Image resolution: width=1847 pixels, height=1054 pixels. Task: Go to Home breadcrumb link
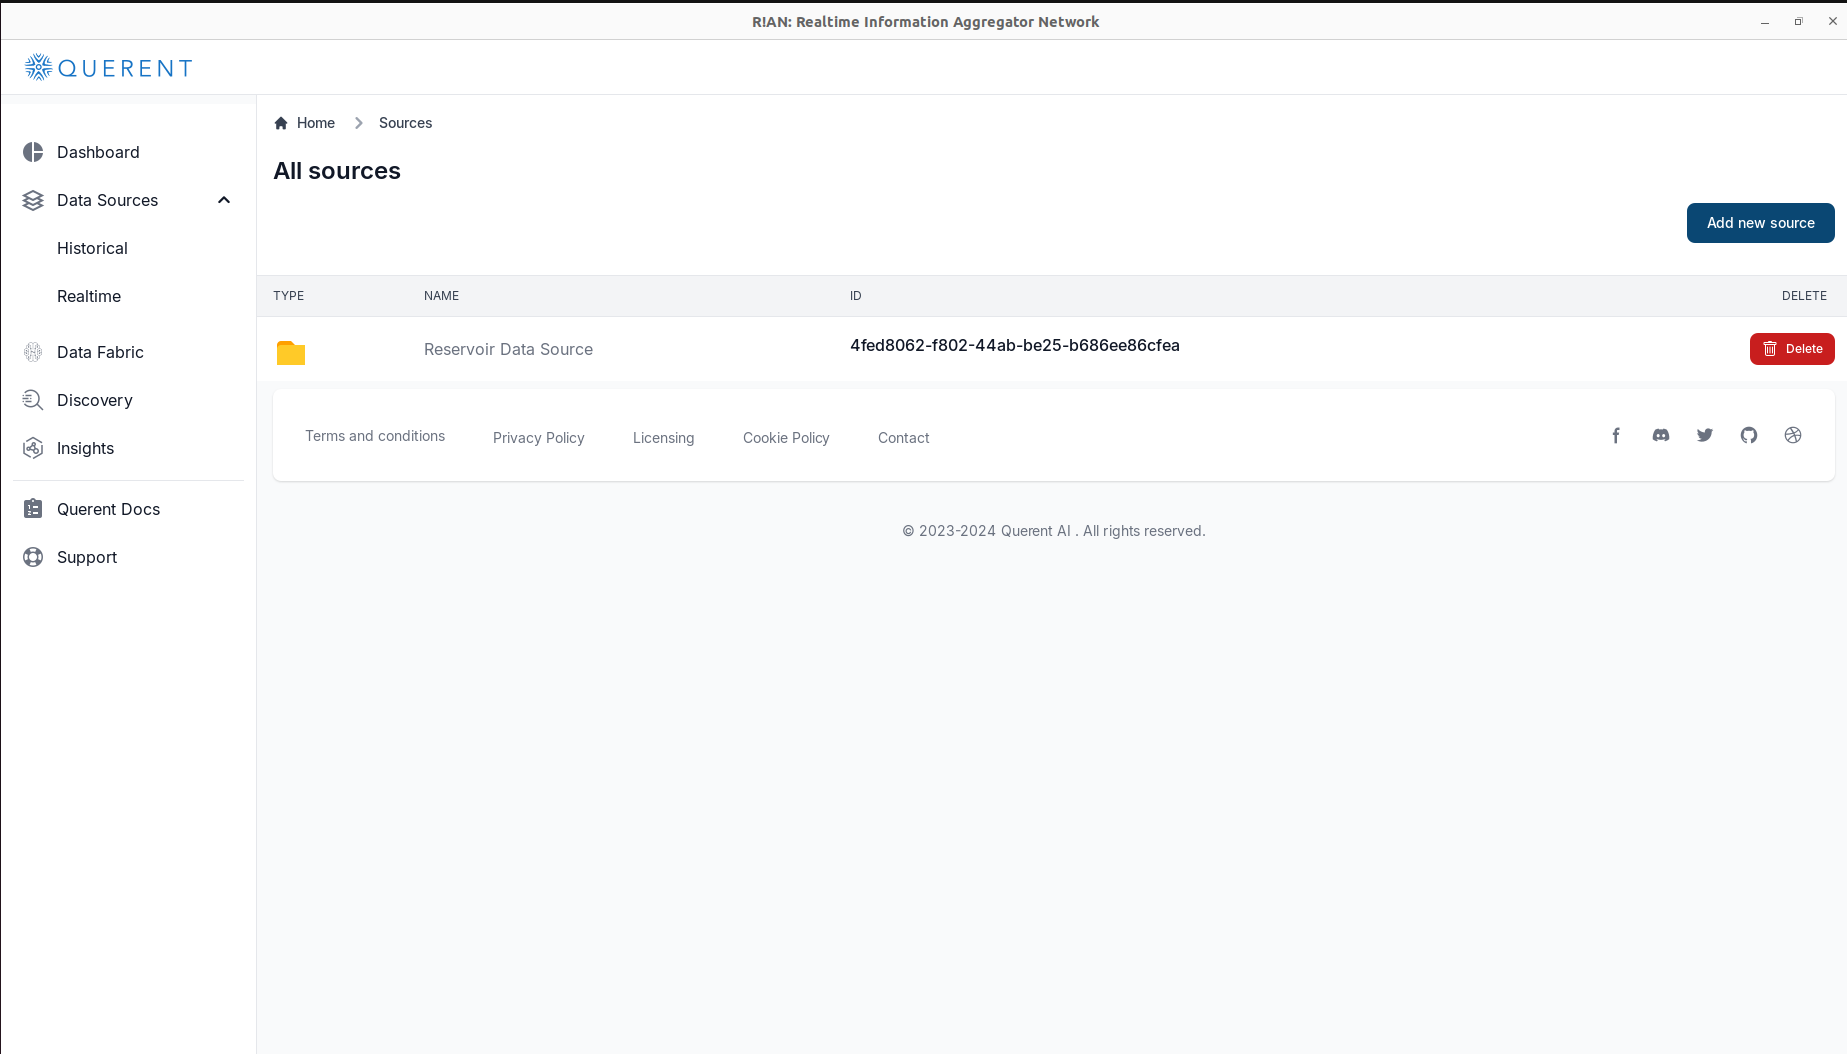(316, 123)
